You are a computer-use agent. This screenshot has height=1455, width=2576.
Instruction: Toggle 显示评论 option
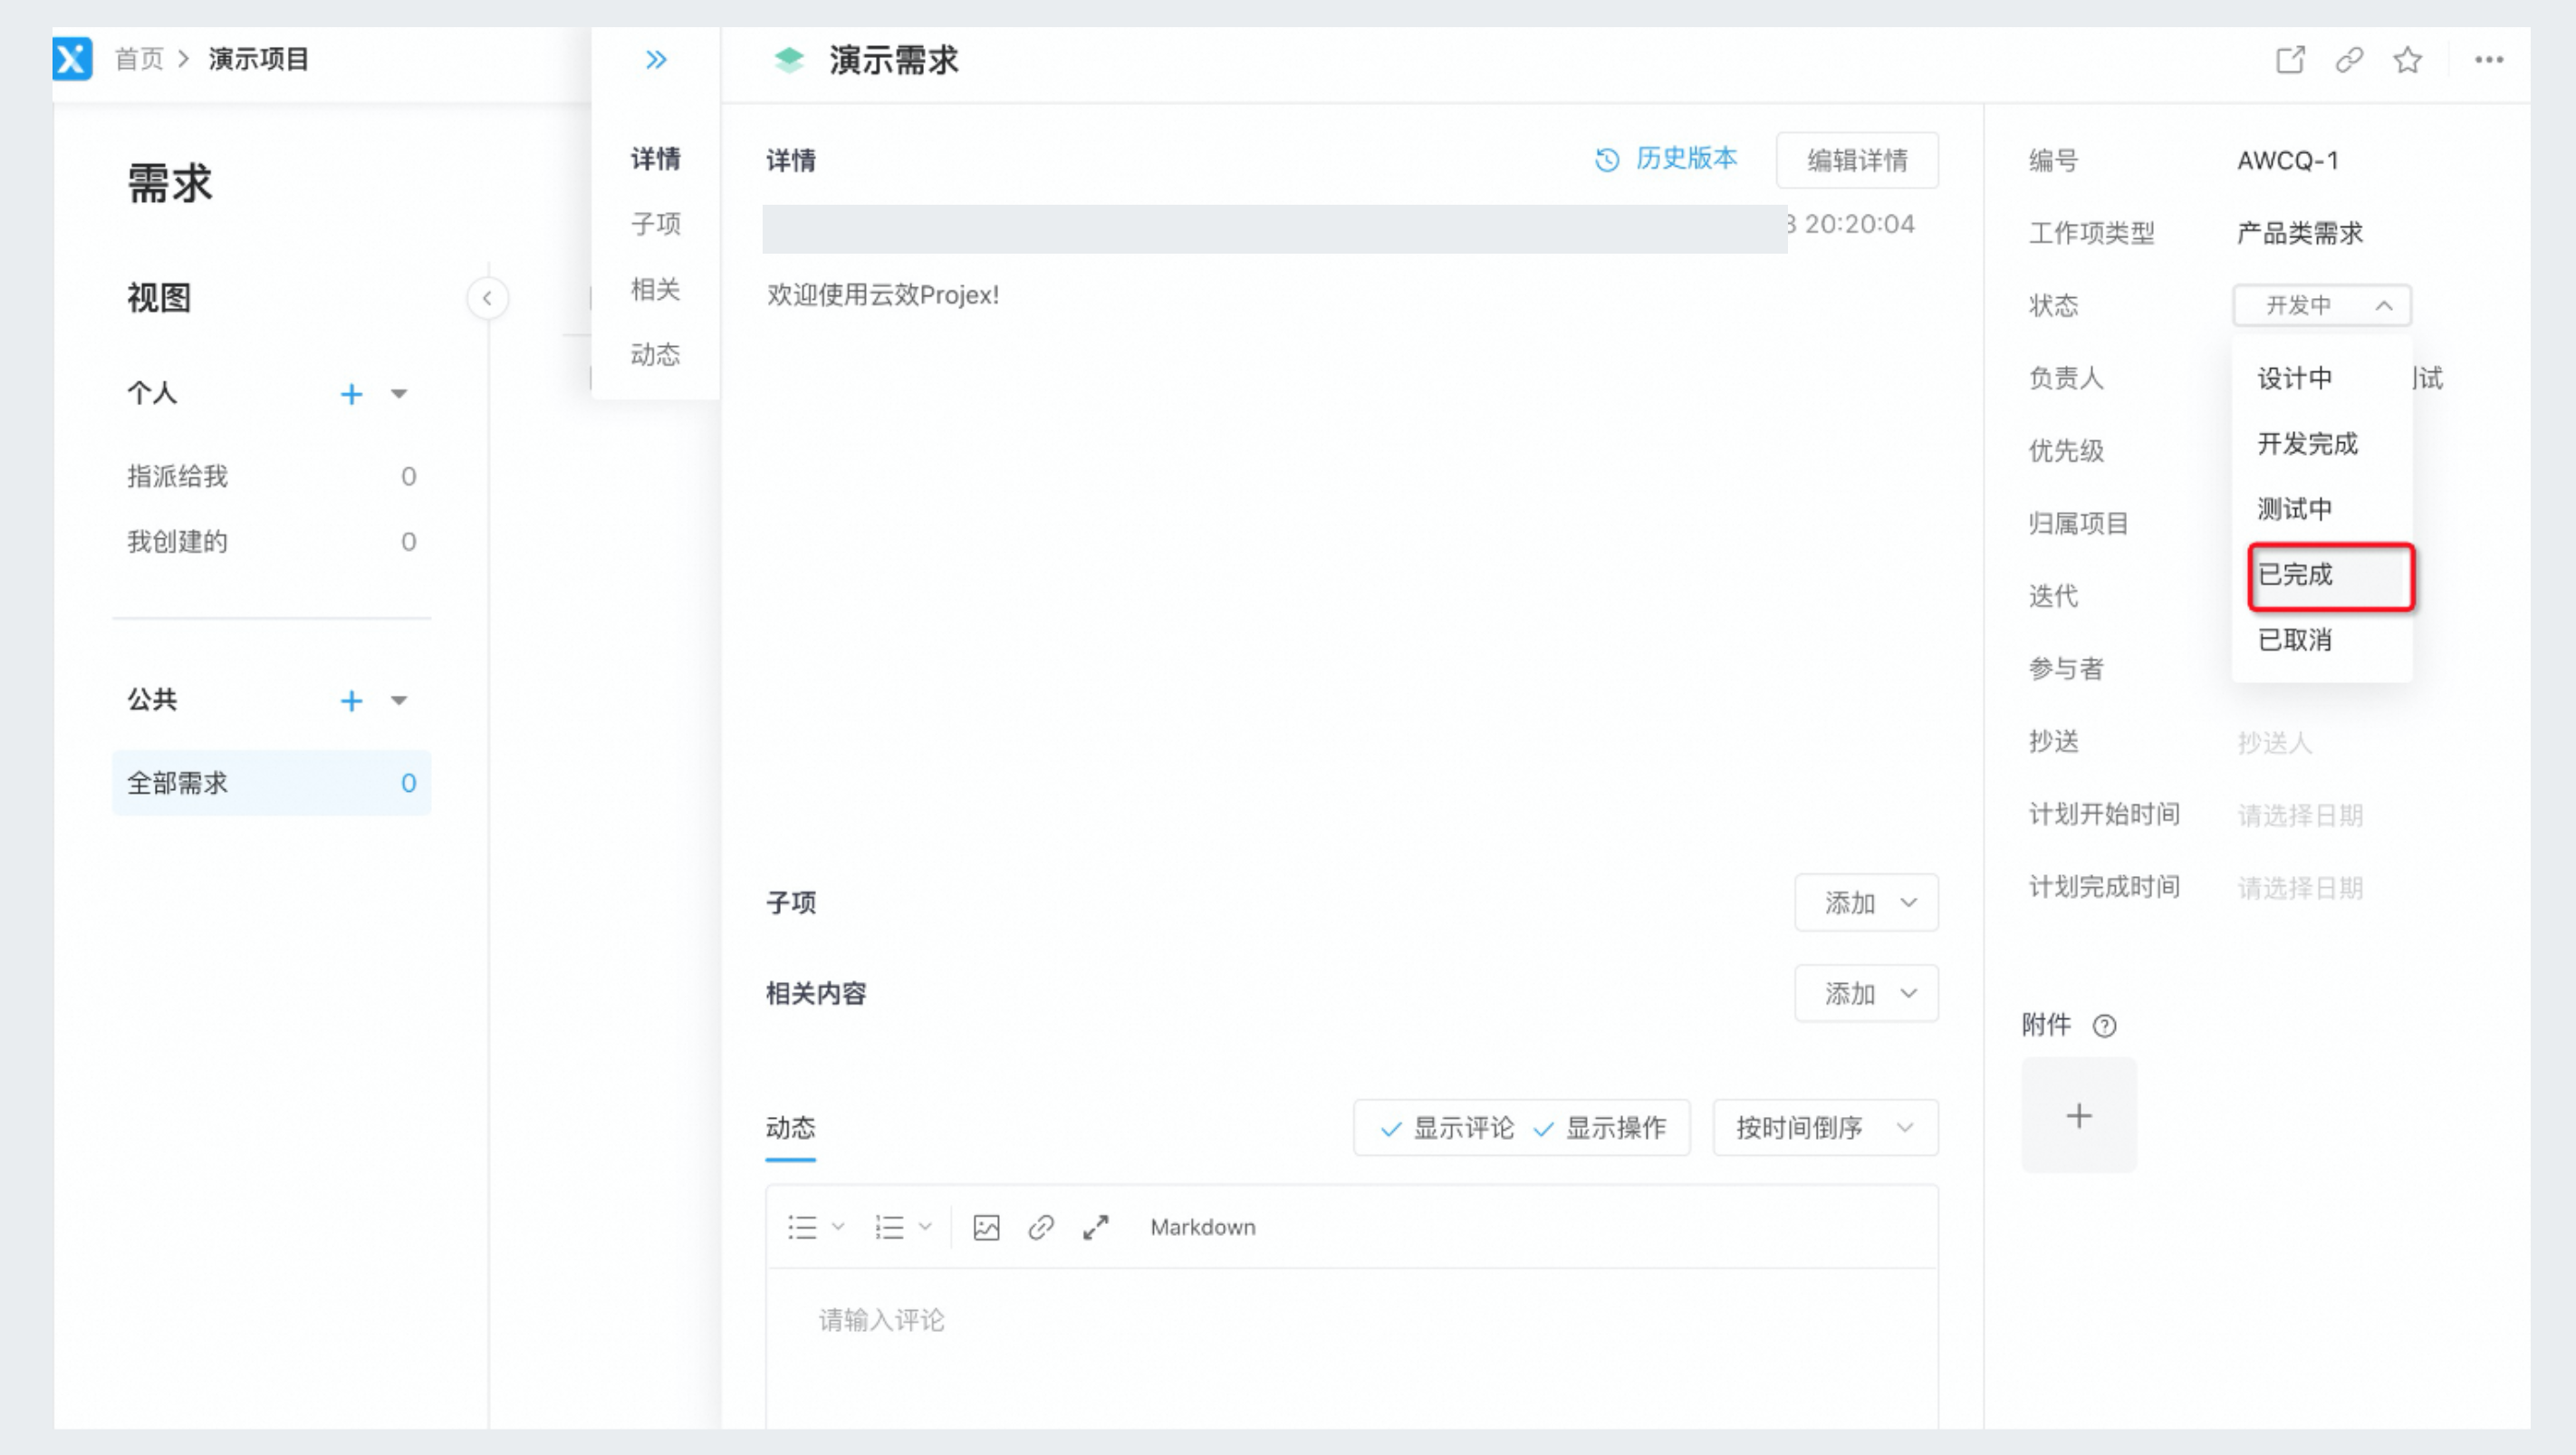1446,1128
